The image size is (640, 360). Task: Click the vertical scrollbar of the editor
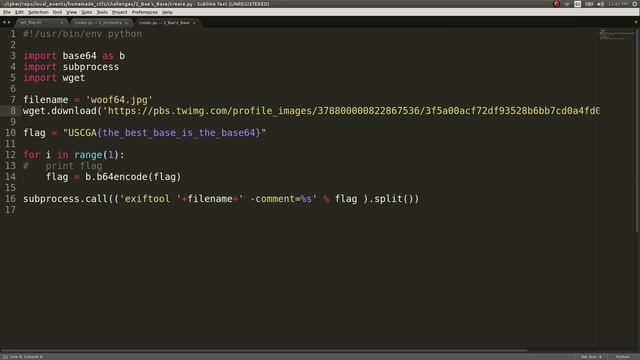638,131
